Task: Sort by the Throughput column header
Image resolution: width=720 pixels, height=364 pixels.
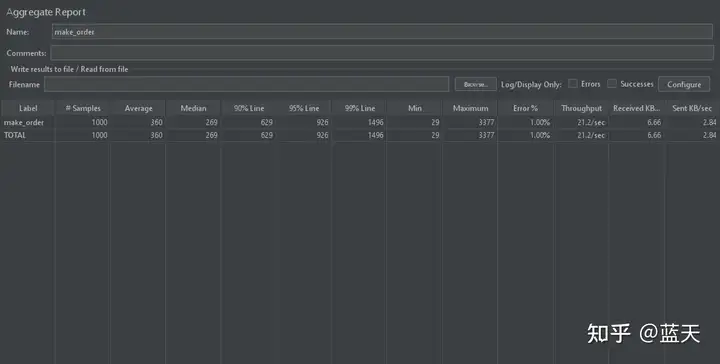Action: [581, 108]
